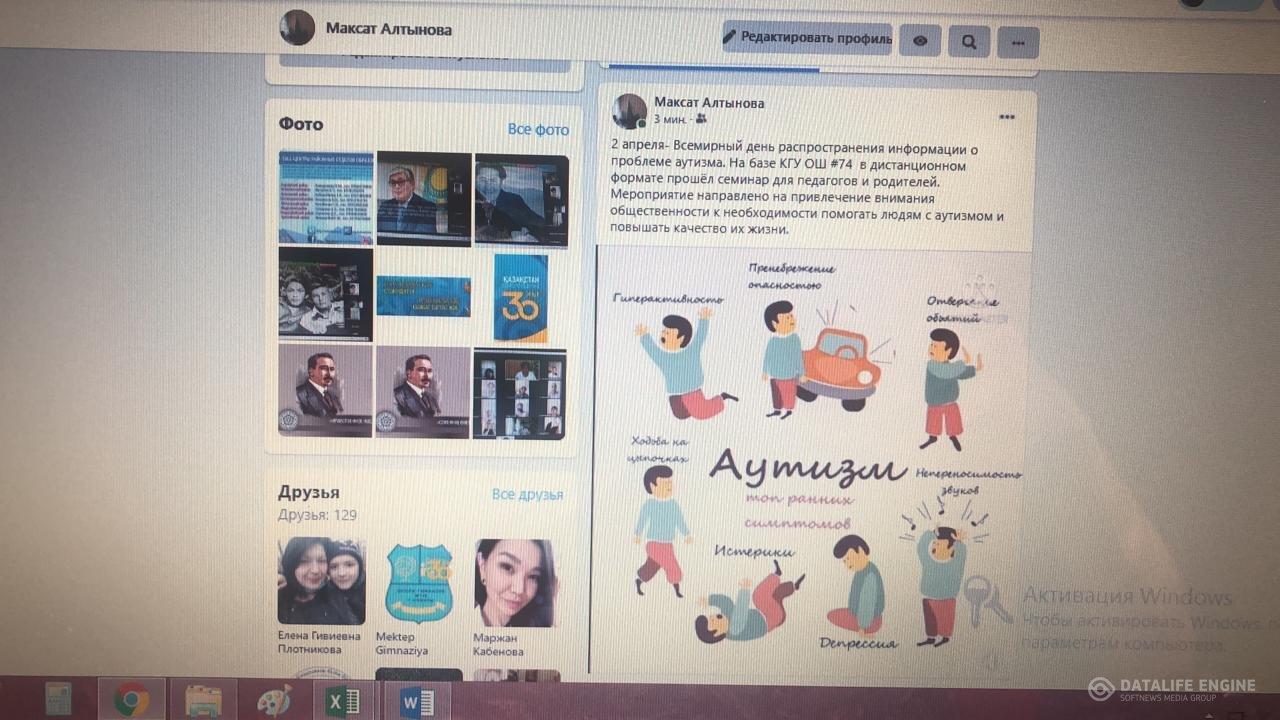Image resolution: width=1280 pixels, height=720 pixels.
Task: Open Google Chrome from the taskbar
Action: coord(131,700)
